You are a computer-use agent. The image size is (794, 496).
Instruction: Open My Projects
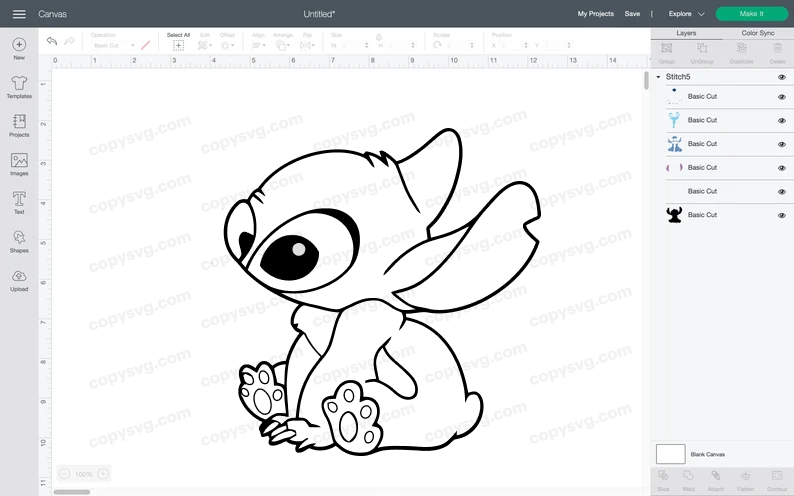596,14
